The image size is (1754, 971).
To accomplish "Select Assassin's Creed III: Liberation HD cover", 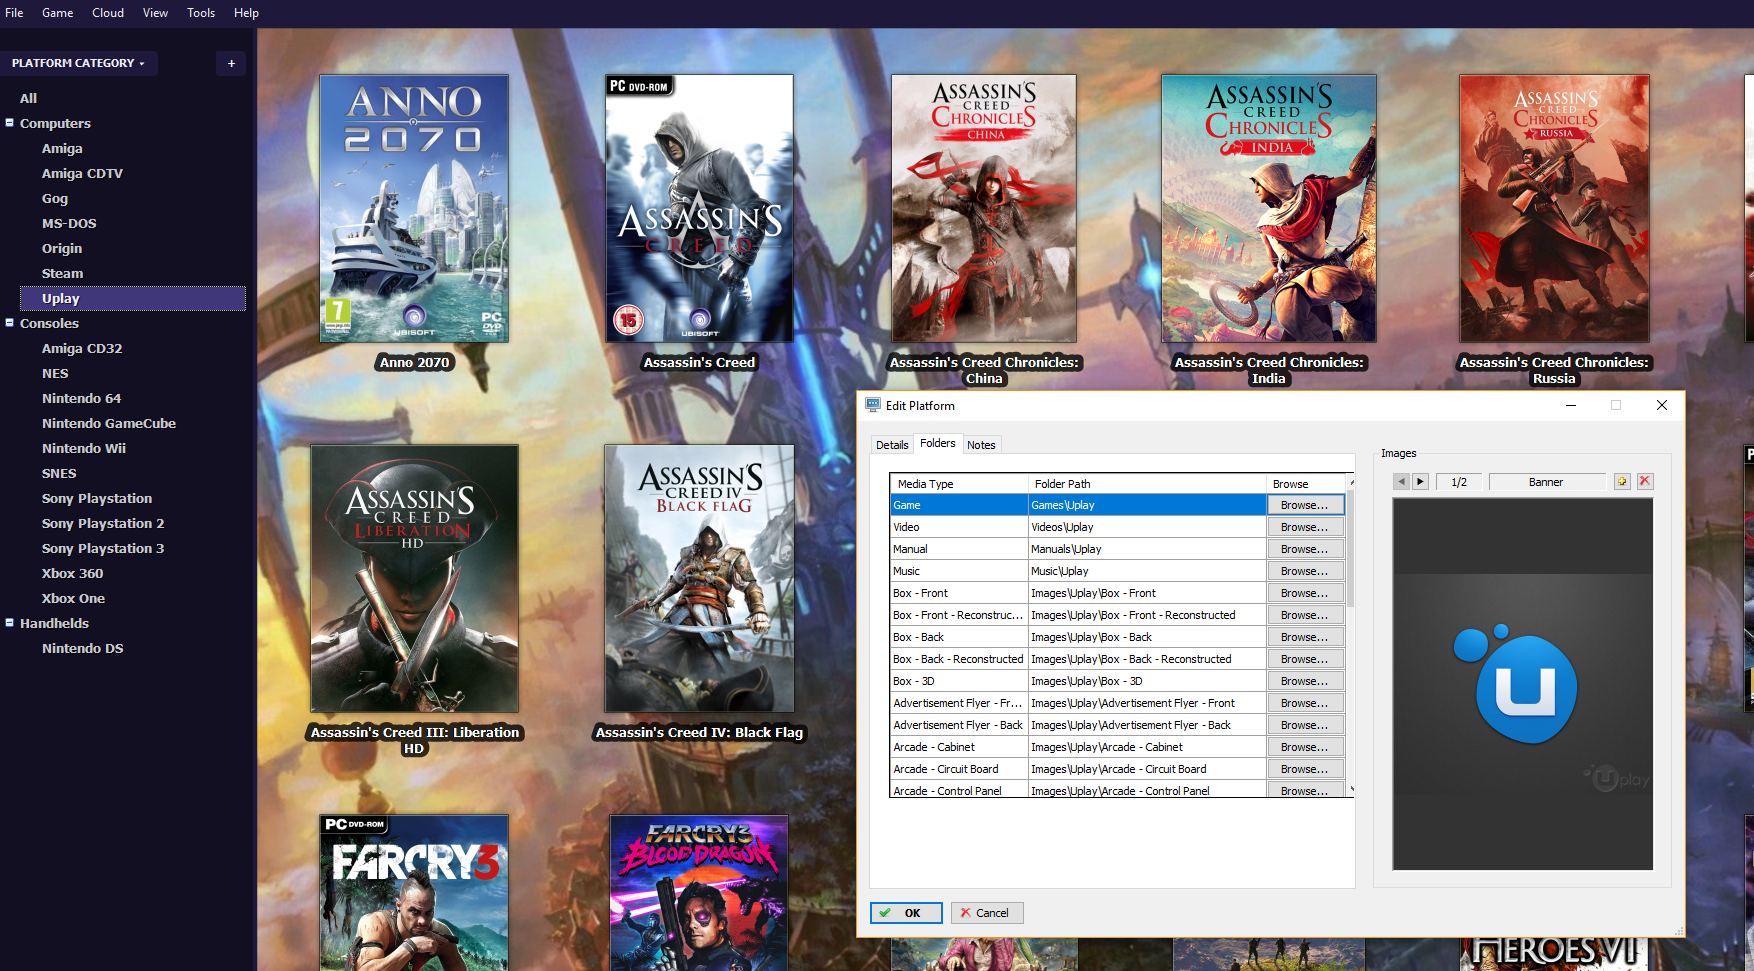I will (414, 579).
